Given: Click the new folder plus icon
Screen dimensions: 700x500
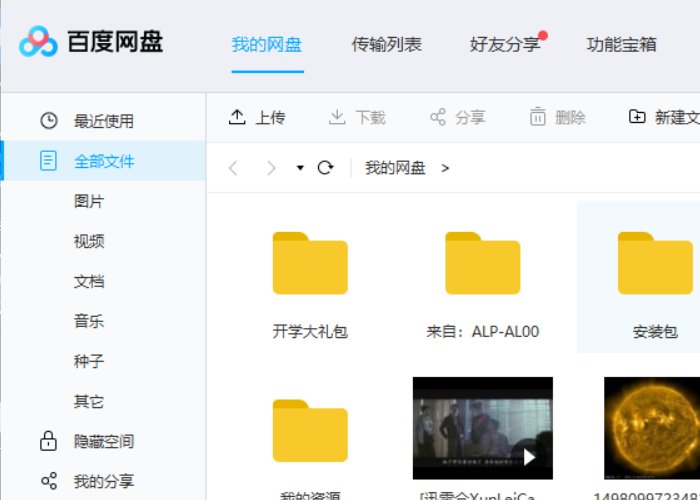Looking at the screenshot, I should (x=637, y=117).
